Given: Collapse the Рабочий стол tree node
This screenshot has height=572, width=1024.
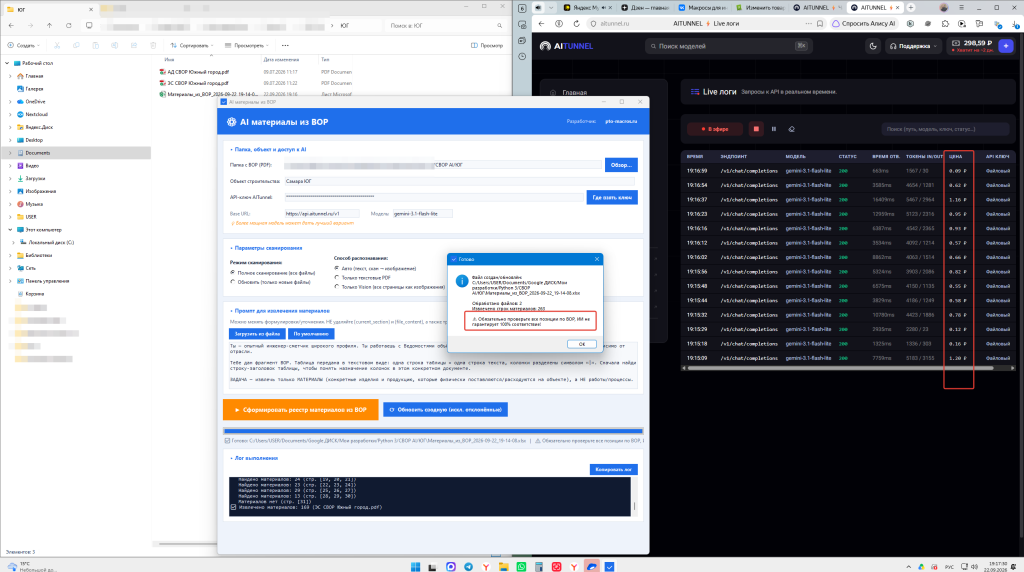Looking at the screenshot, I should click(7, 63).
